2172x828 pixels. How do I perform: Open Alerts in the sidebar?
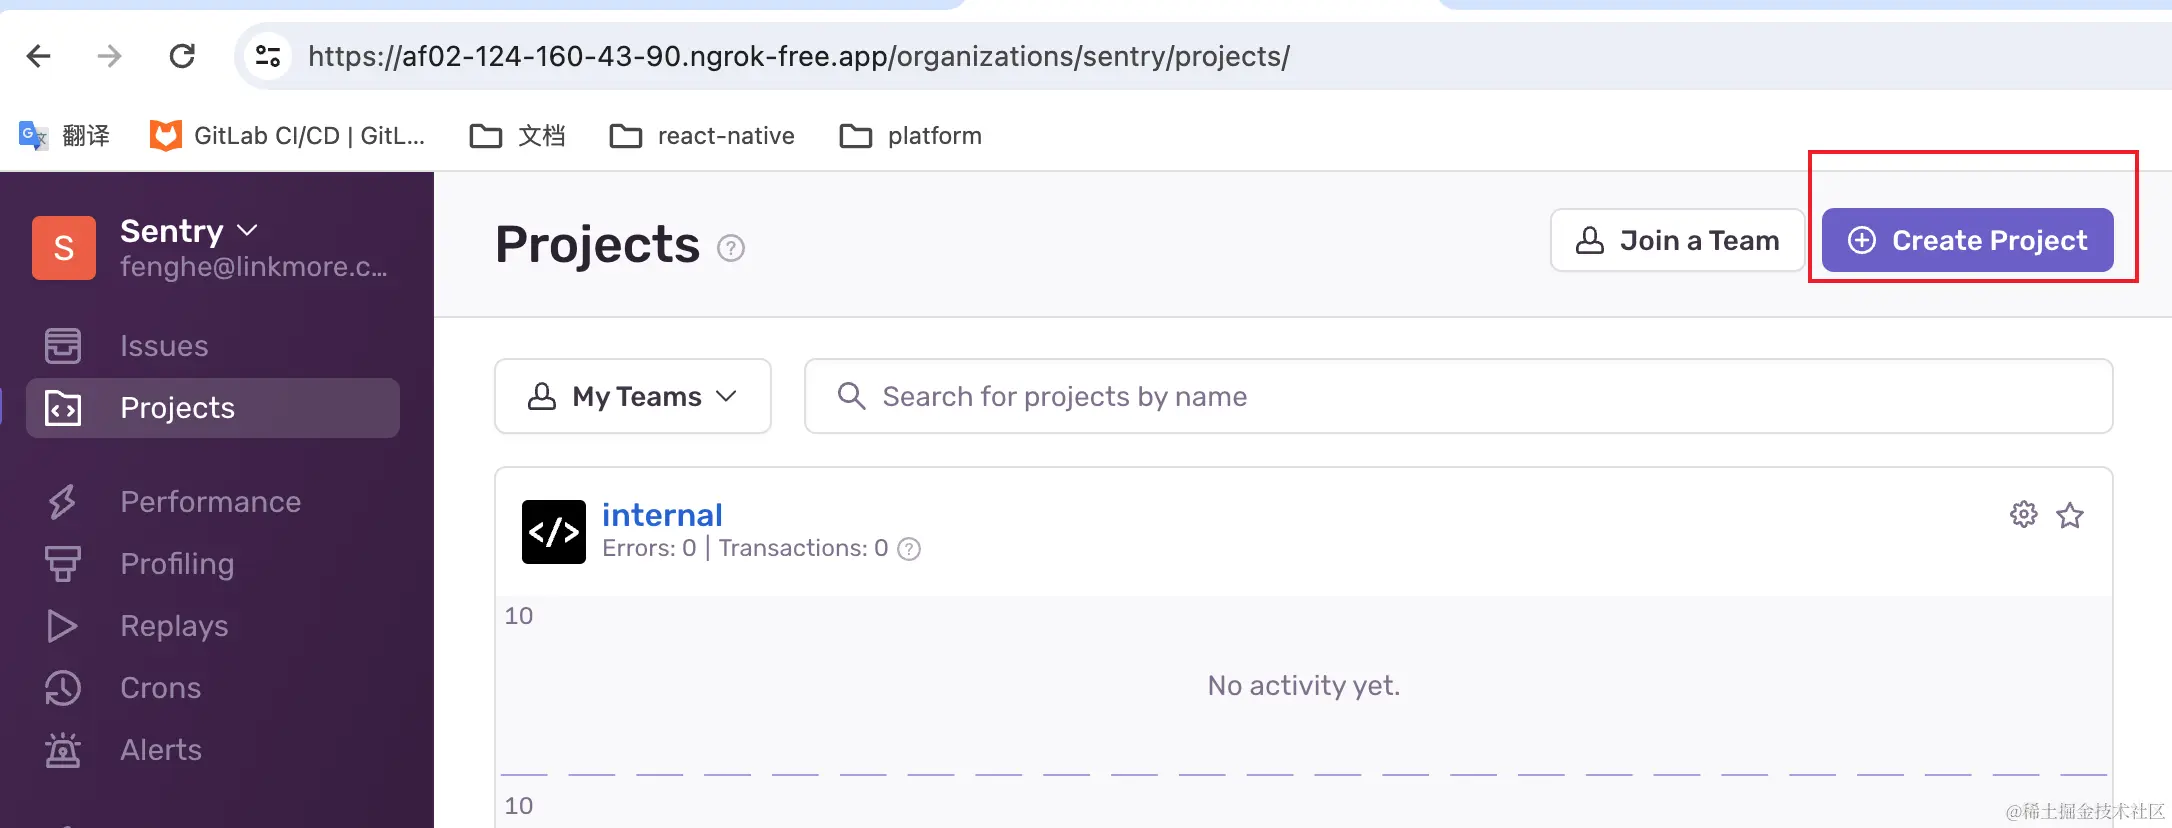click(x=213, y=750)
